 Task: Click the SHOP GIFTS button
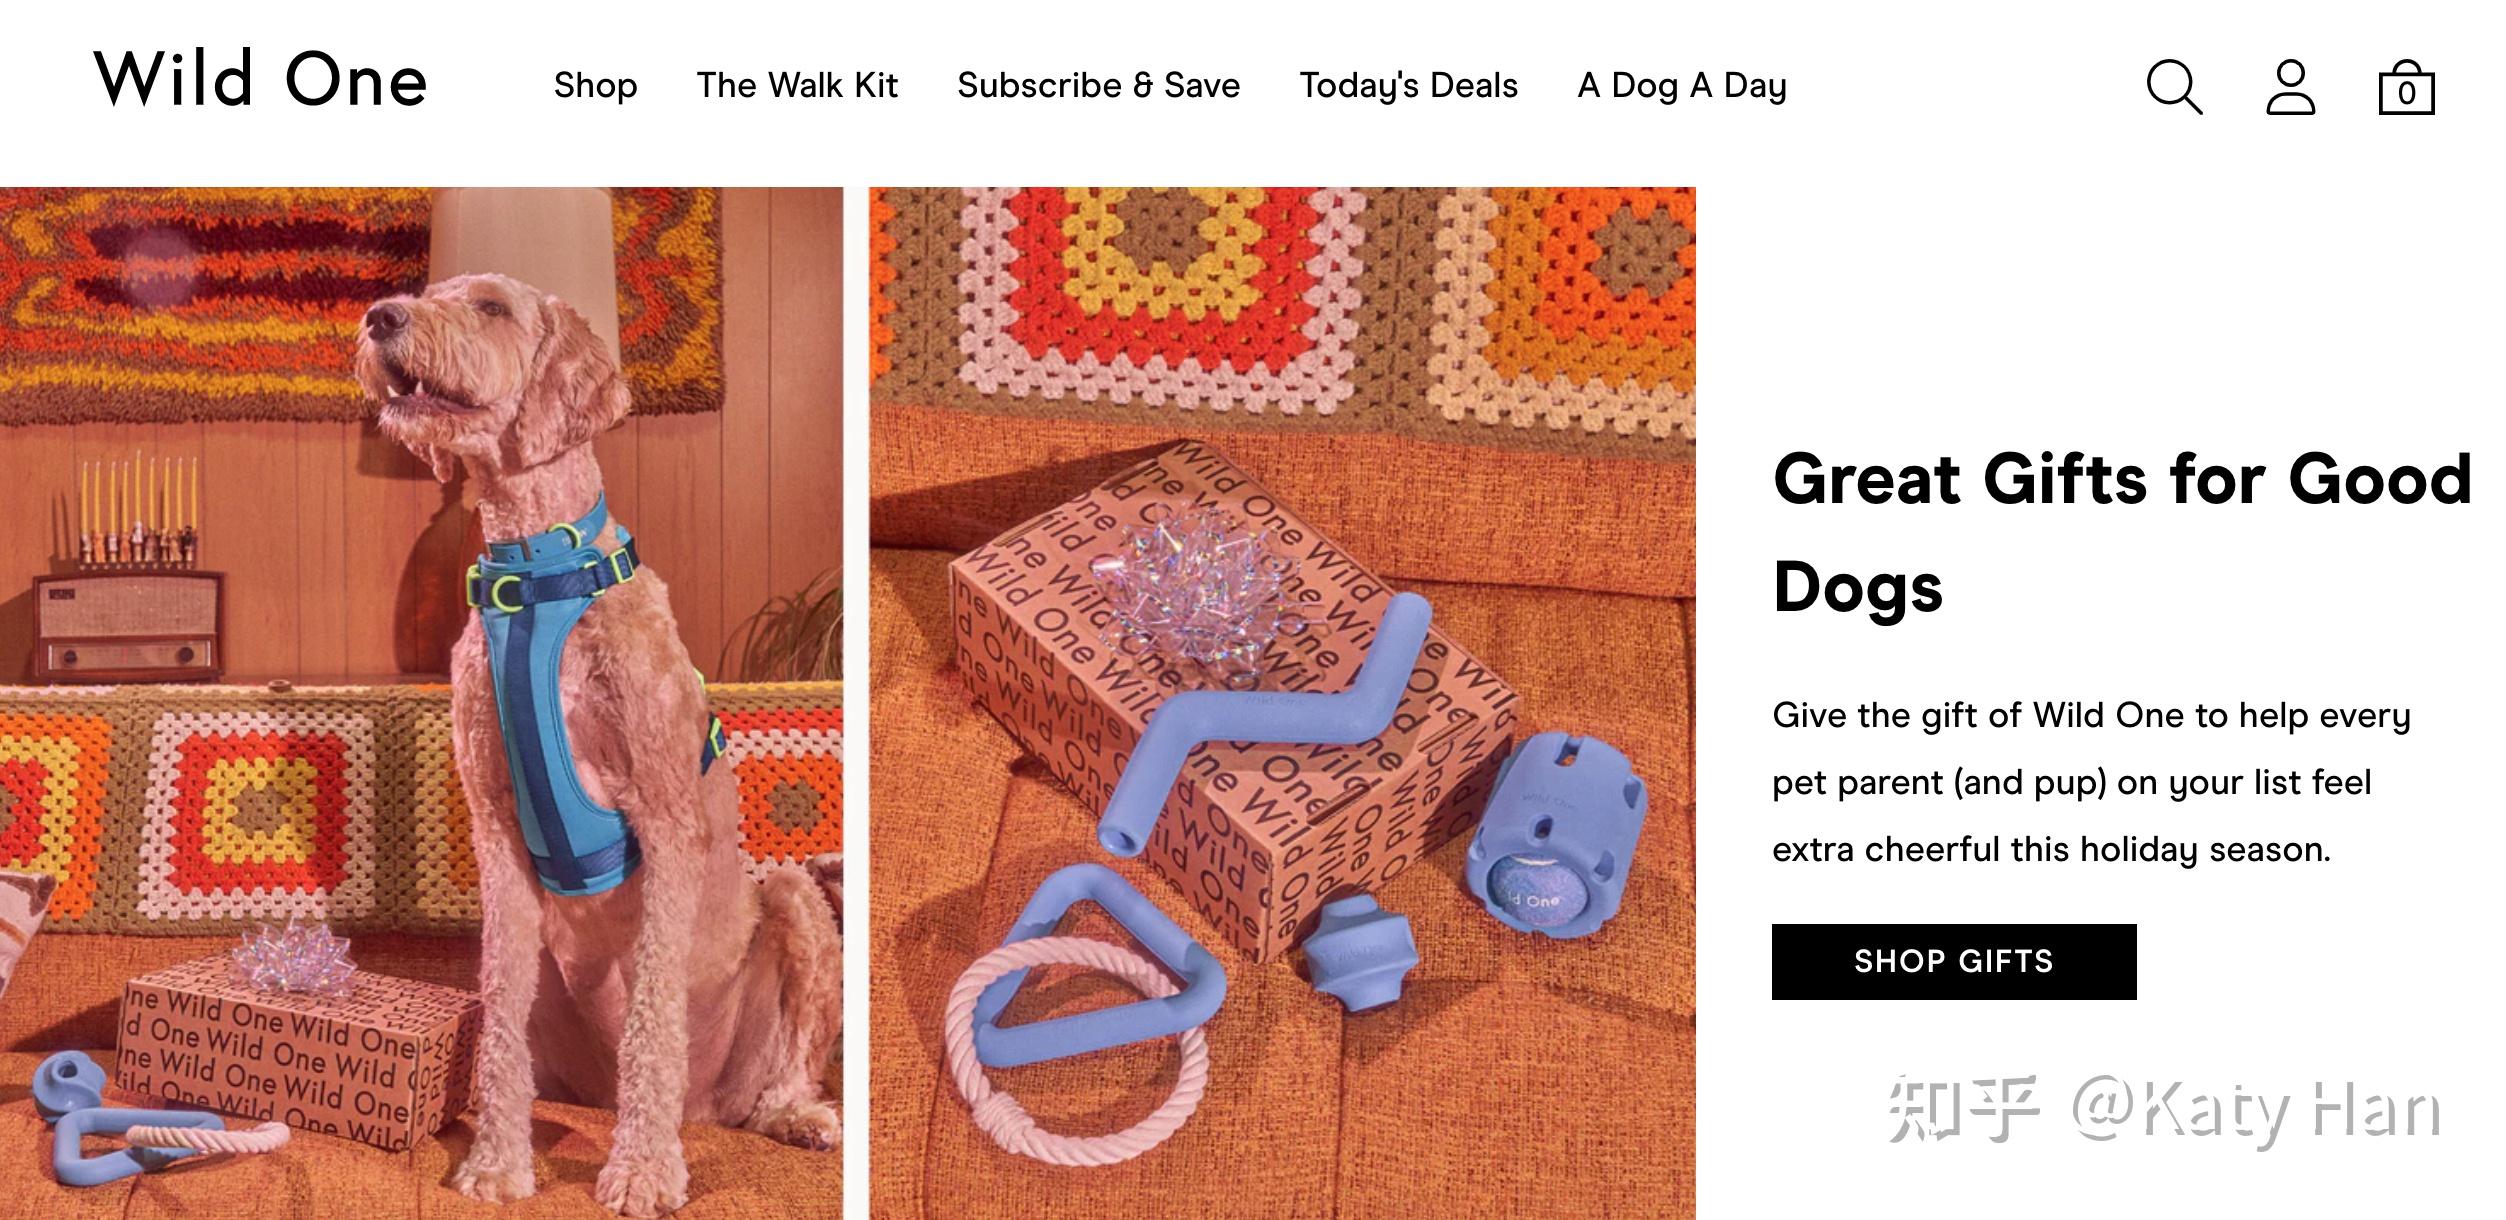[x=1954, y=961]
